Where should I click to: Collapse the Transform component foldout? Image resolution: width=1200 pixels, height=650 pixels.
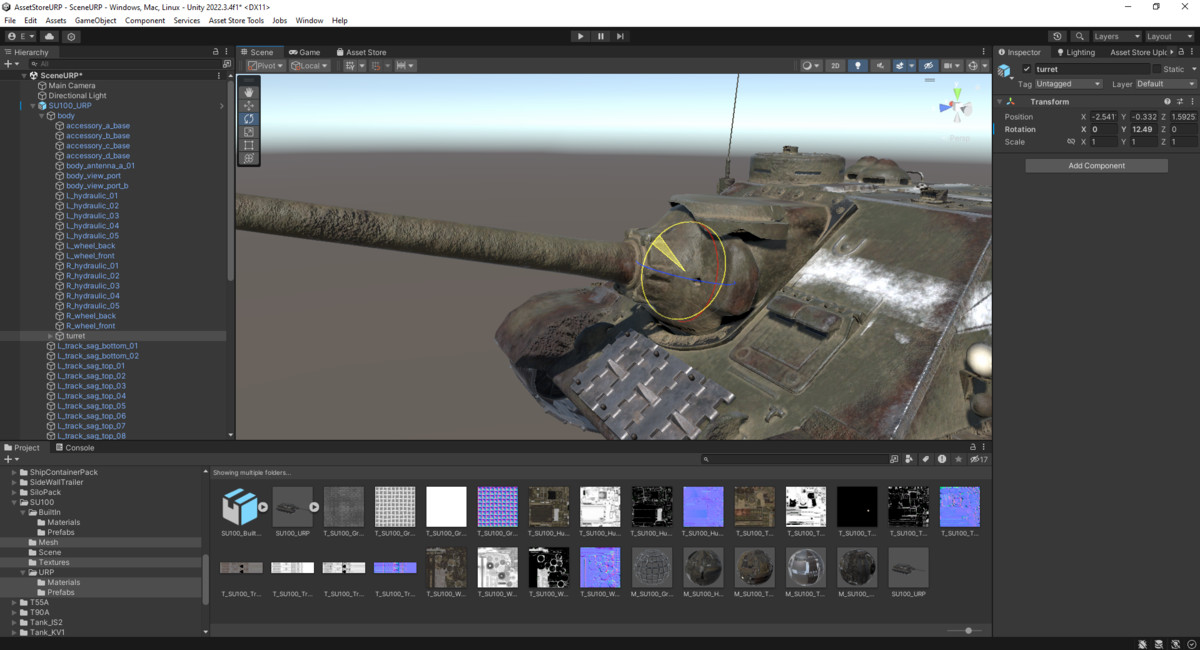coord(999,101)
